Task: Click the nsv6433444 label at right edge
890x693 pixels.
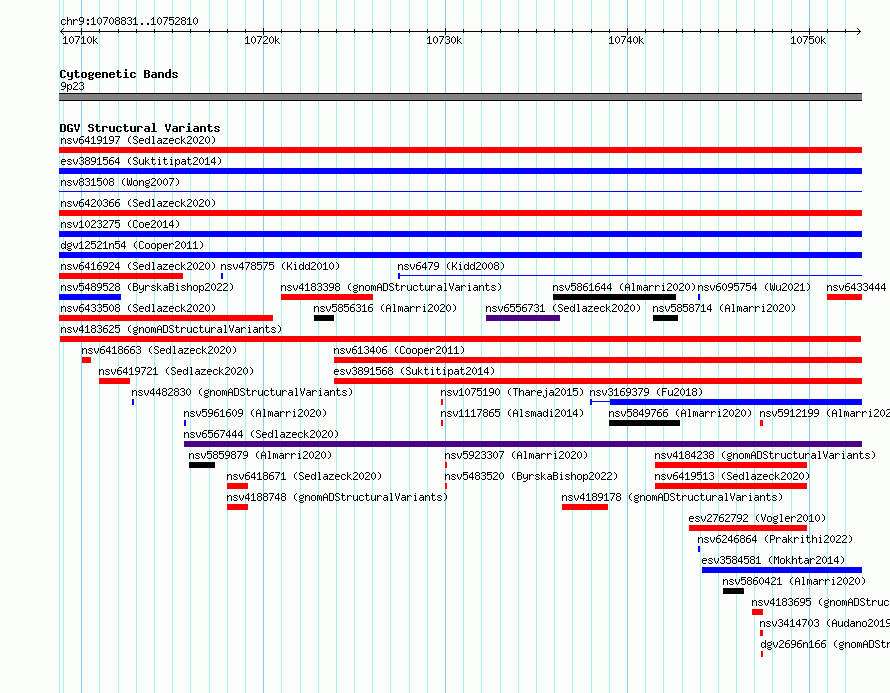Action: click(856, 287)
